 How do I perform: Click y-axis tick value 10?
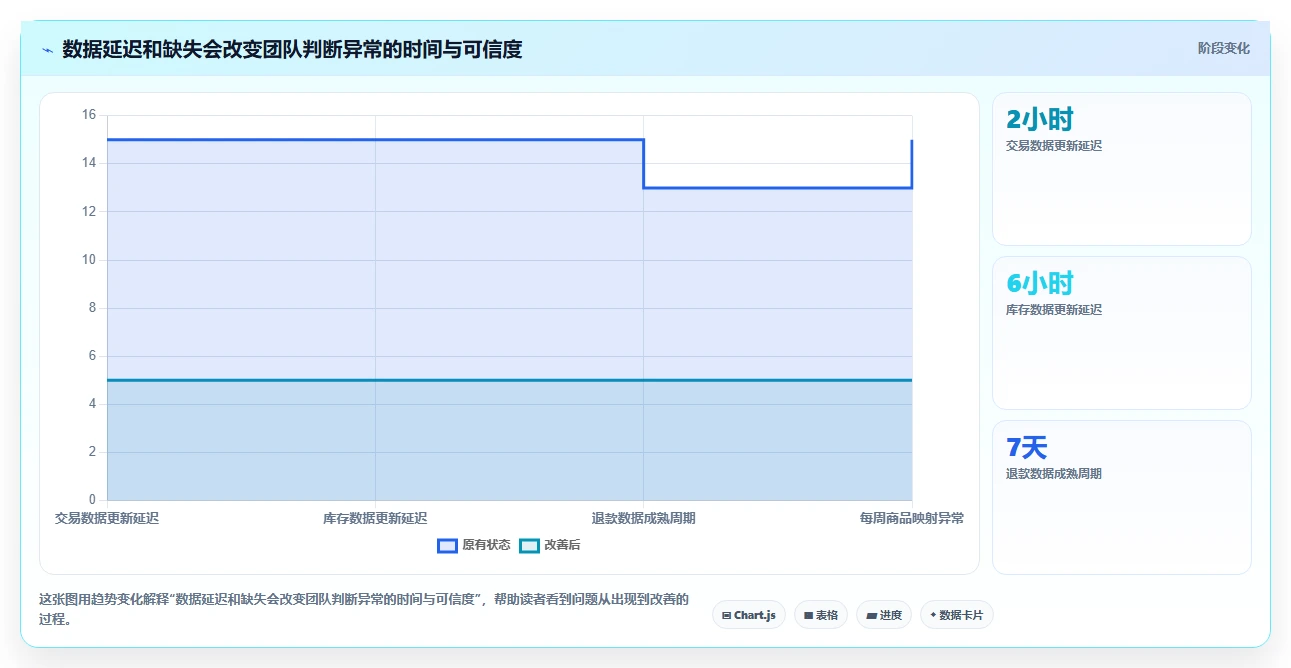click(x=88, y=259)
